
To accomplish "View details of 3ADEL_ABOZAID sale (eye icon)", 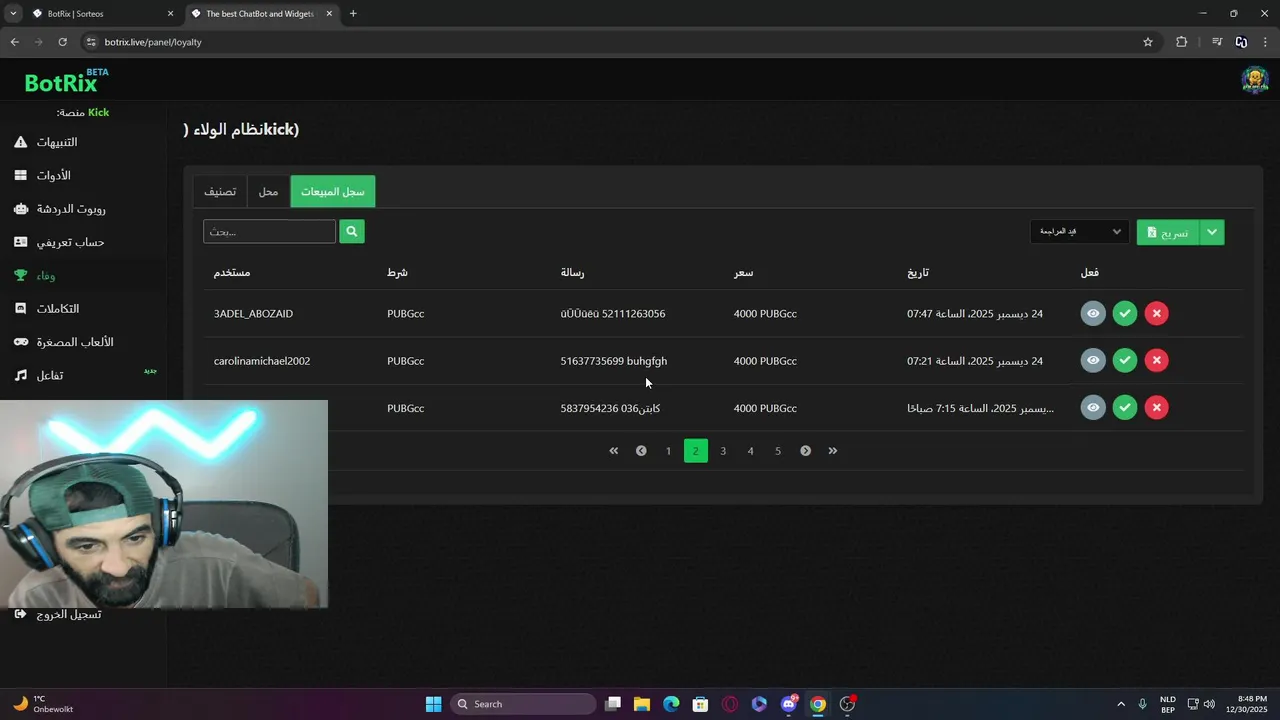I will (x=1093, y=313).
